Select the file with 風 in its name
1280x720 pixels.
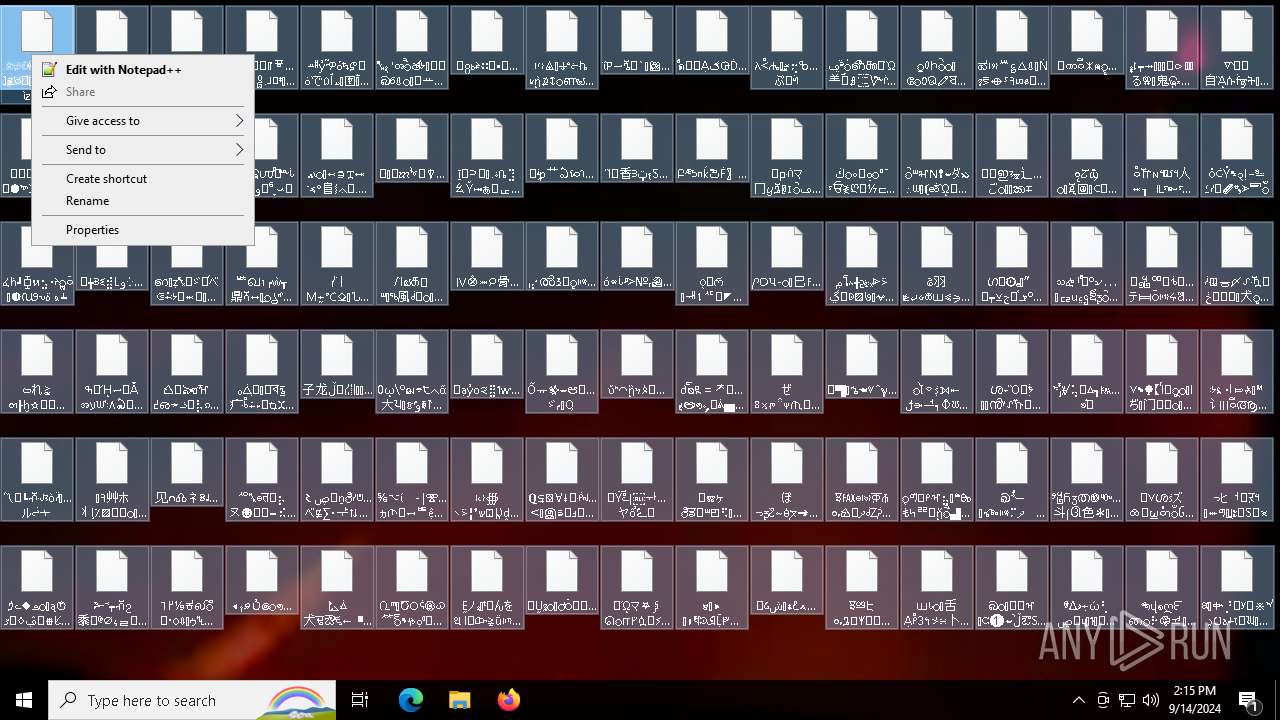(412, 264)
